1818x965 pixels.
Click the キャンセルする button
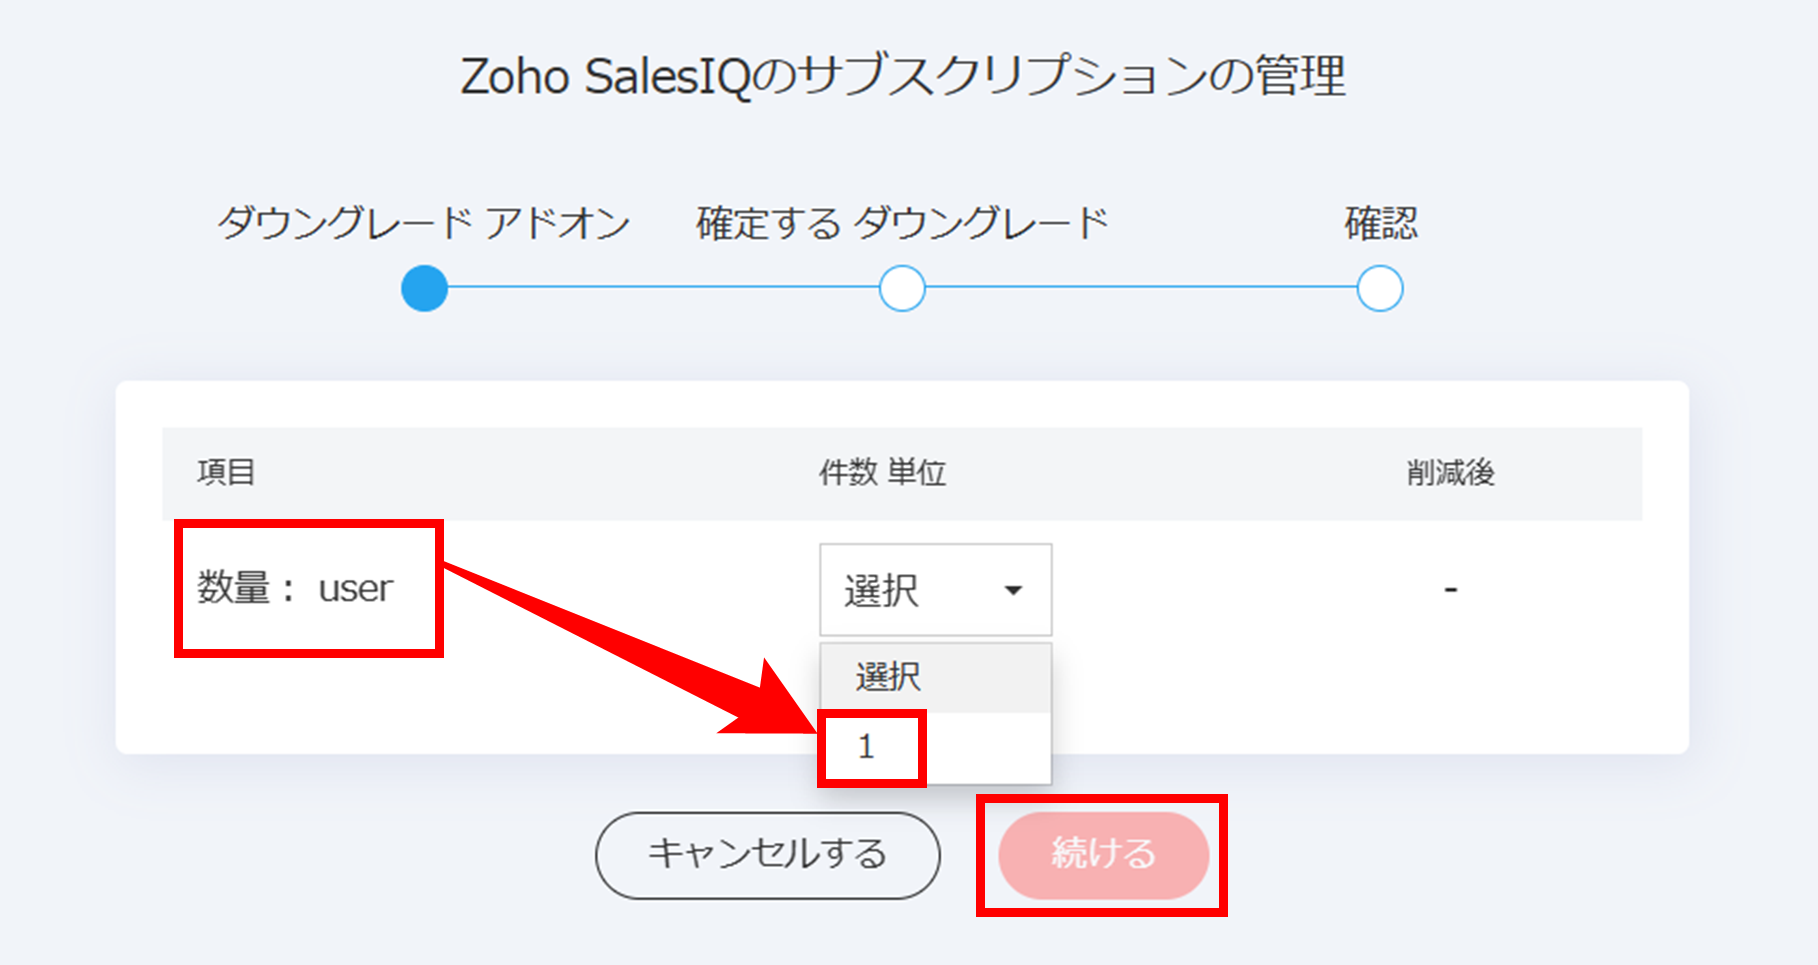pos(767,855)
